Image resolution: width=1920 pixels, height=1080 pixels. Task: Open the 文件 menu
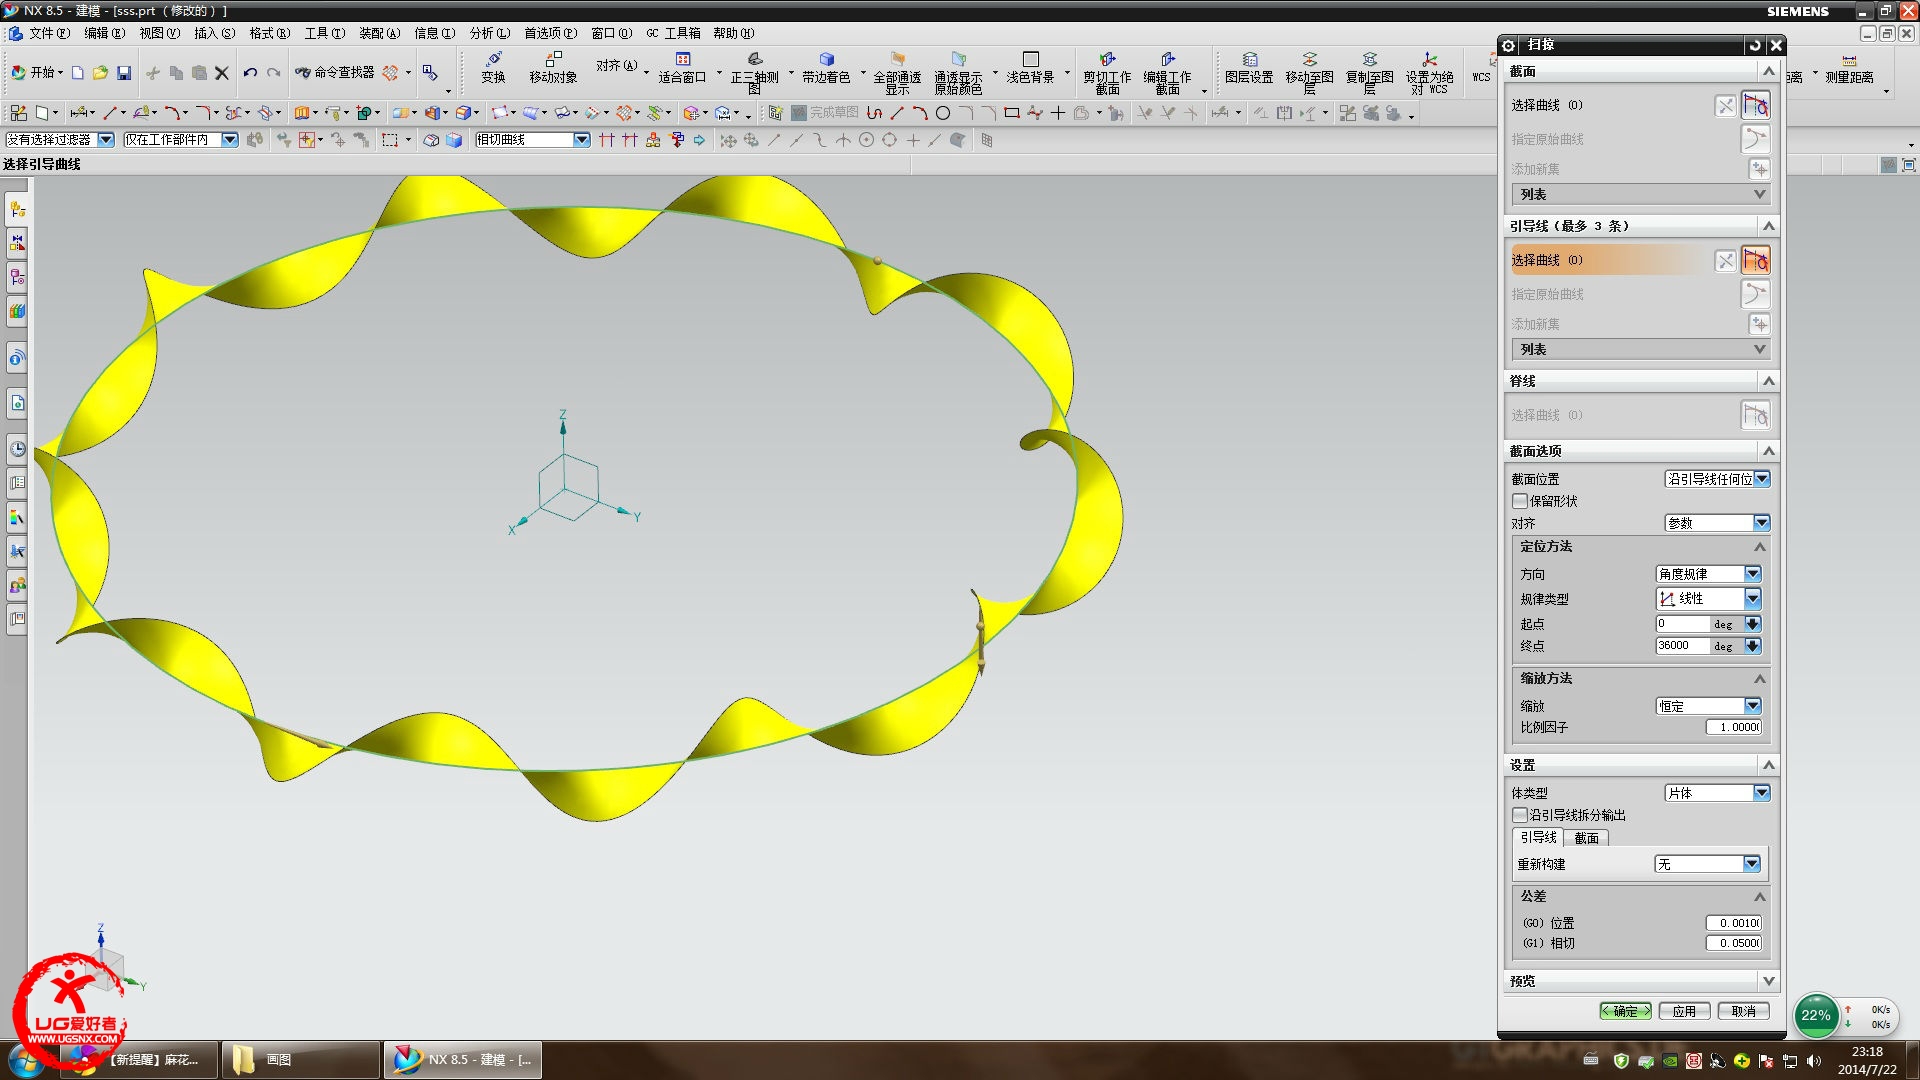point(49,33)
